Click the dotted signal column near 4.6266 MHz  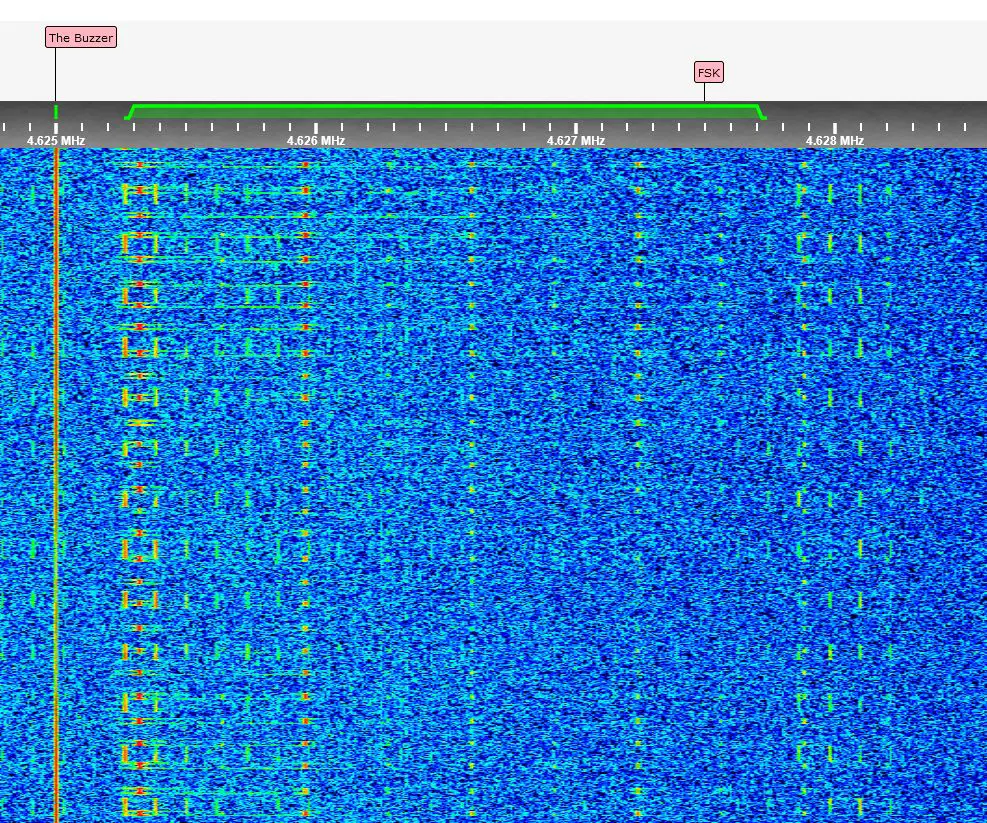[471, 450]
